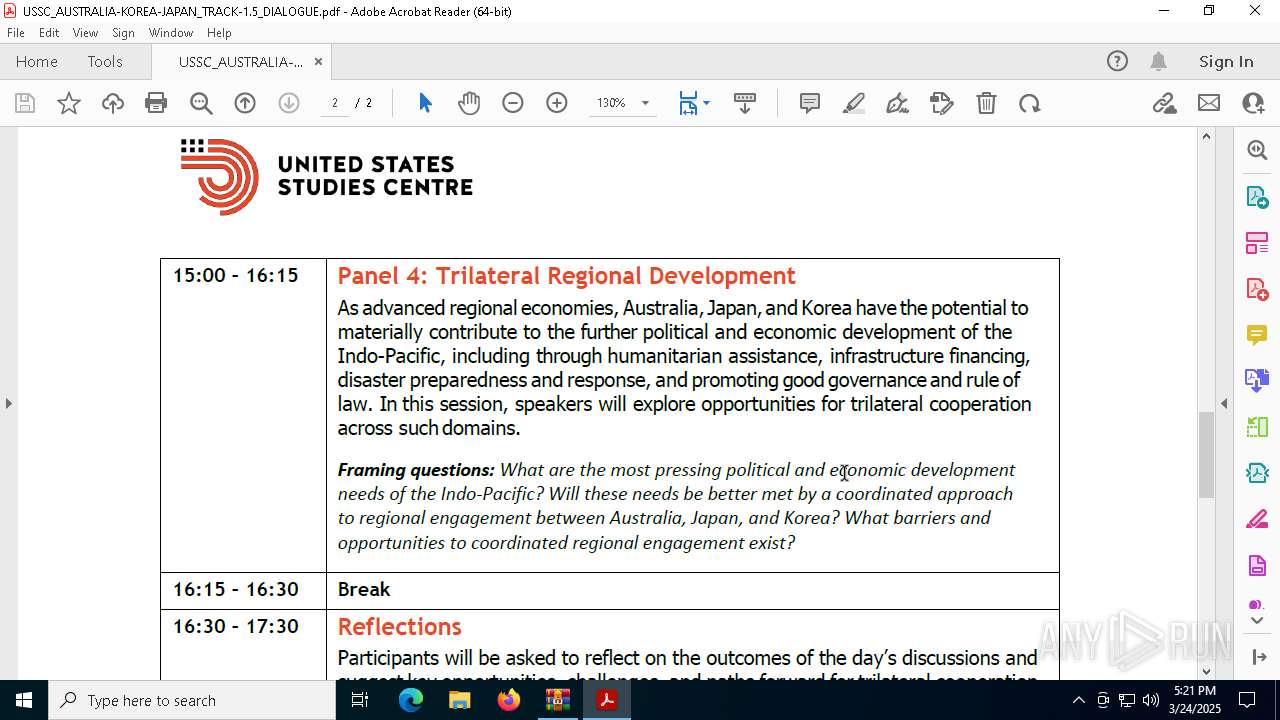Add document to starred favorites
This screenshot has width=1280, height=720.
69,103
